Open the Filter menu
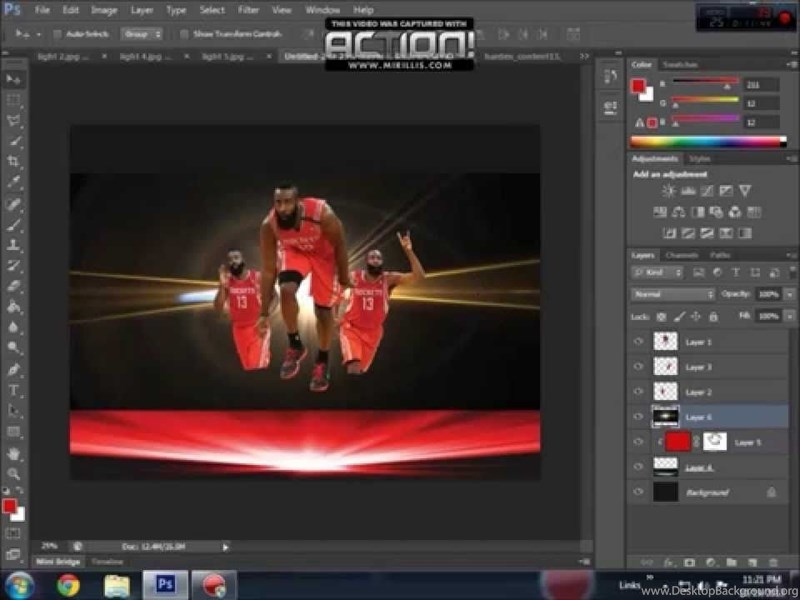The width and height of the screenshot is (800, 600). pyautogui.click(x=248, y=10)
